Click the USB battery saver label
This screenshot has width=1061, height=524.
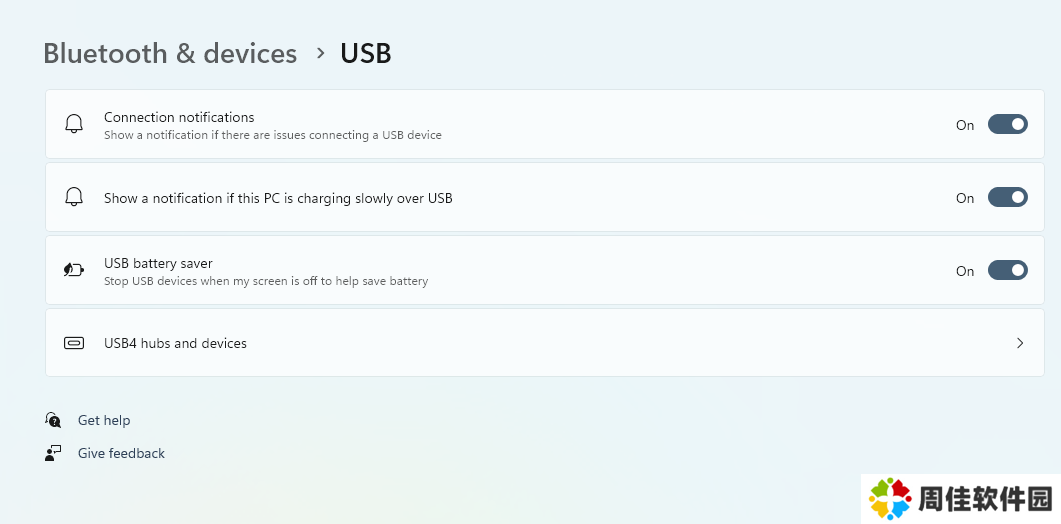click(158, 263)
